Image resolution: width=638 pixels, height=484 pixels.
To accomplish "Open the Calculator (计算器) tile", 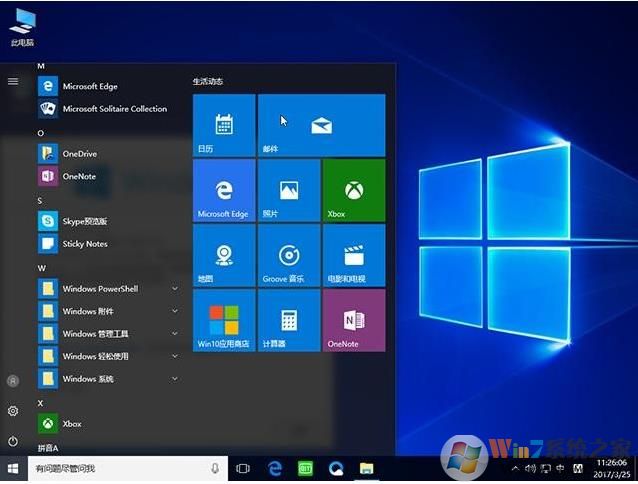I will point(289,321).
